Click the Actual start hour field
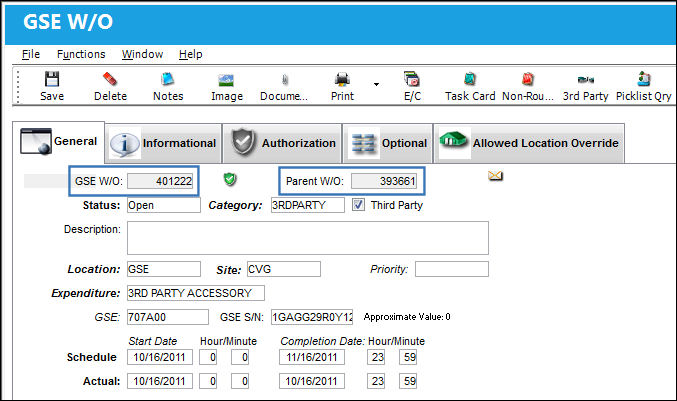677x401 pixels. point(208,382)
